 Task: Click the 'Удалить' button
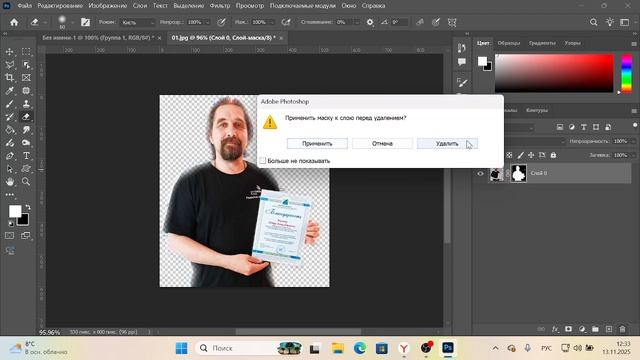[447, 144]
